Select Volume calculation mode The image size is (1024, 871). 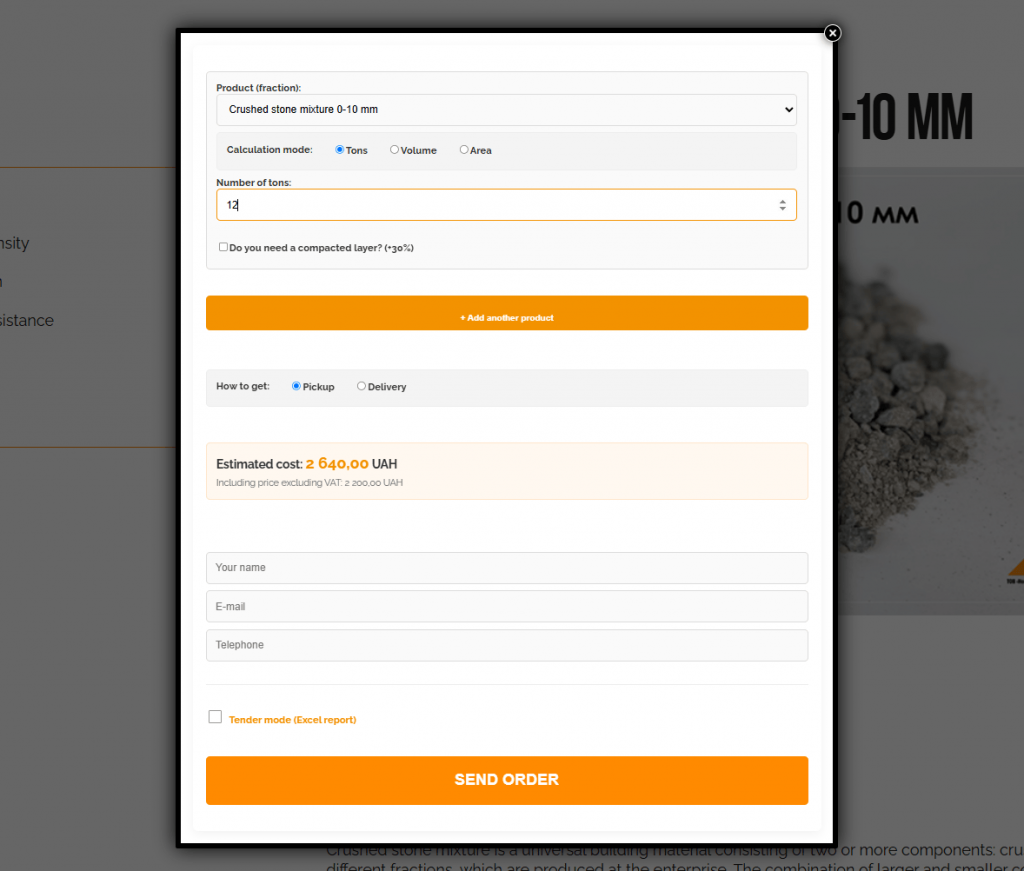(x=394, y=150)
